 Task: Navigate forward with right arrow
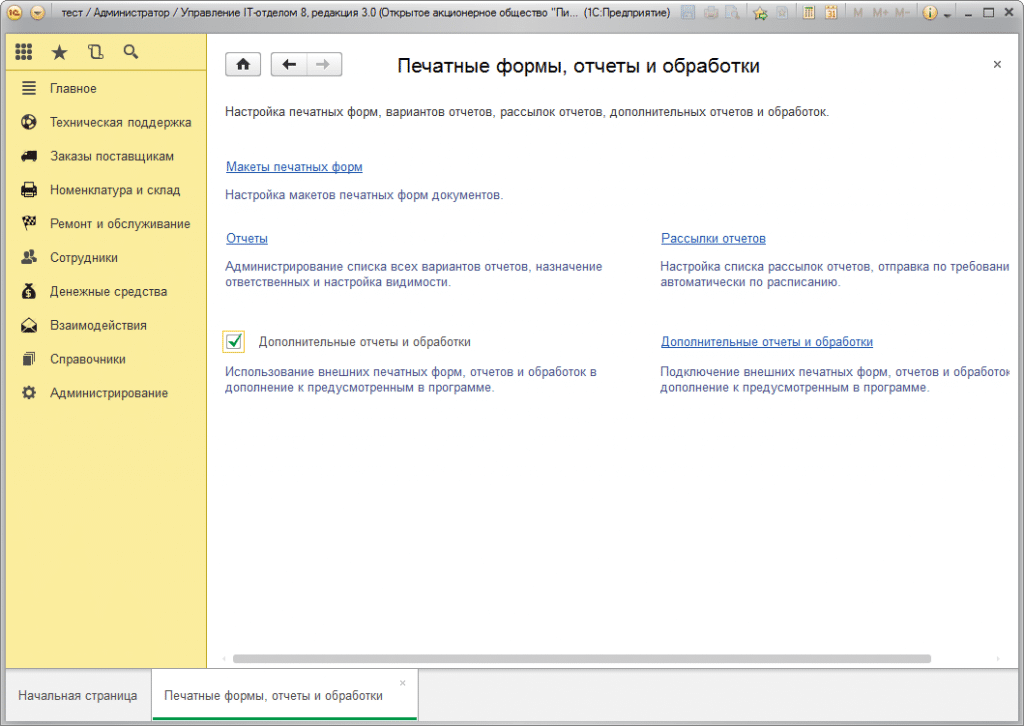(x=323, y=64)
